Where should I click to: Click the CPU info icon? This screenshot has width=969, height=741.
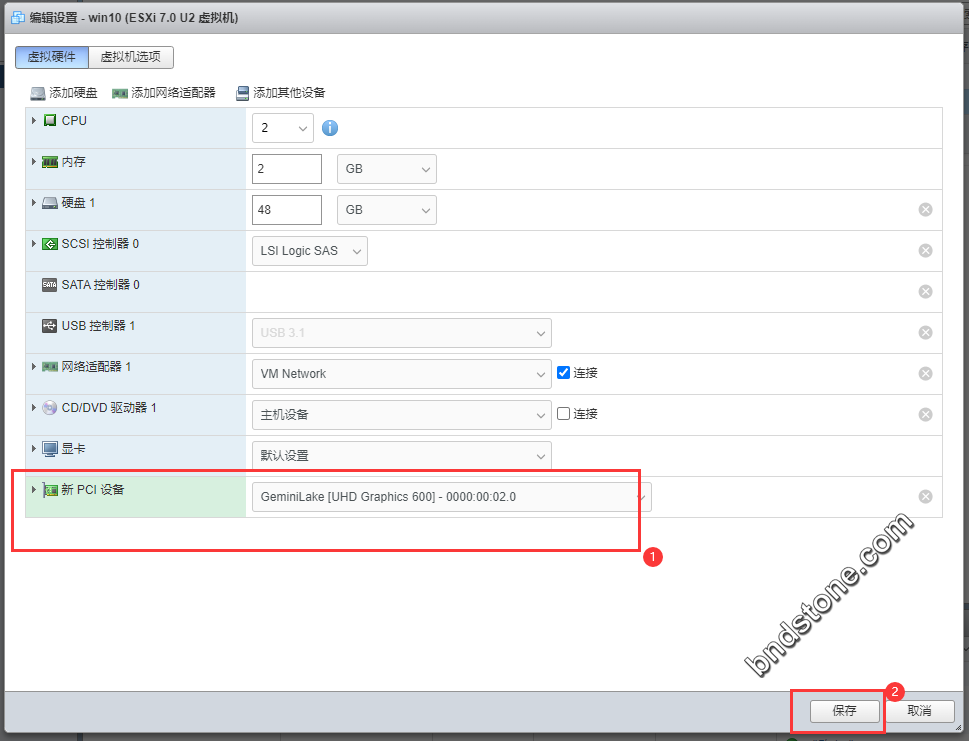[330, 128]
